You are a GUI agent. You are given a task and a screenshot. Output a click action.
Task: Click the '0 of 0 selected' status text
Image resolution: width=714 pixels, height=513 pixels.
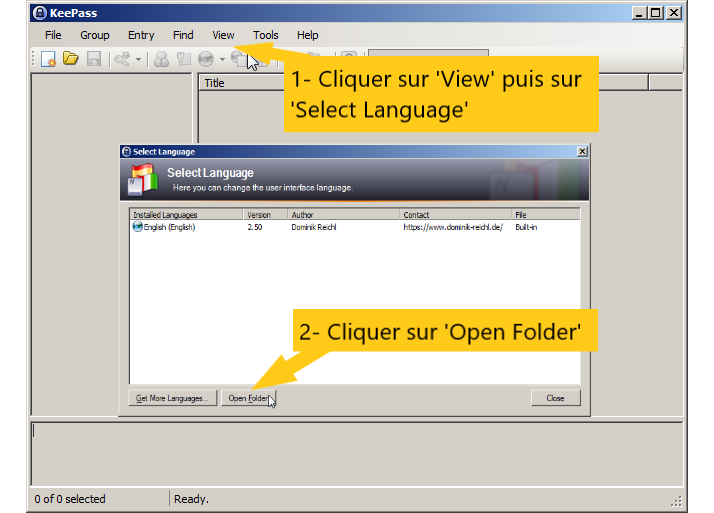coord(70,499)
